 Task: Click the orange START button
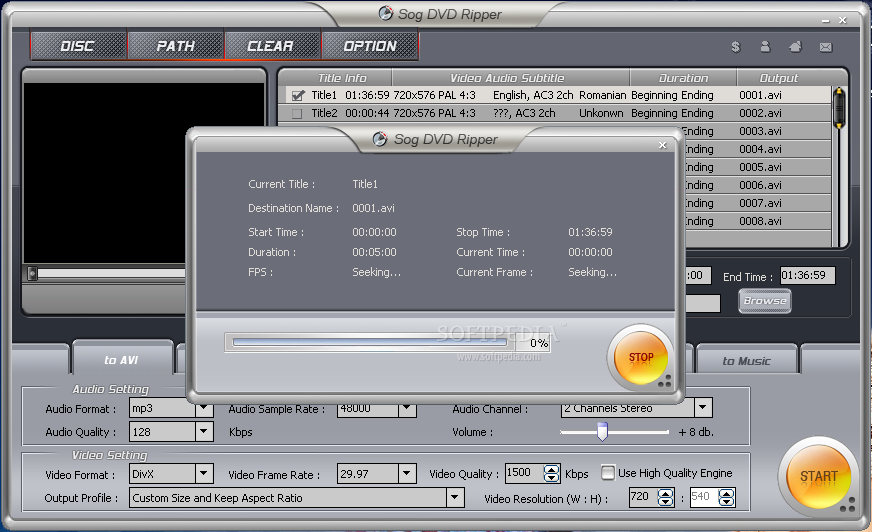tap(818, 476)
